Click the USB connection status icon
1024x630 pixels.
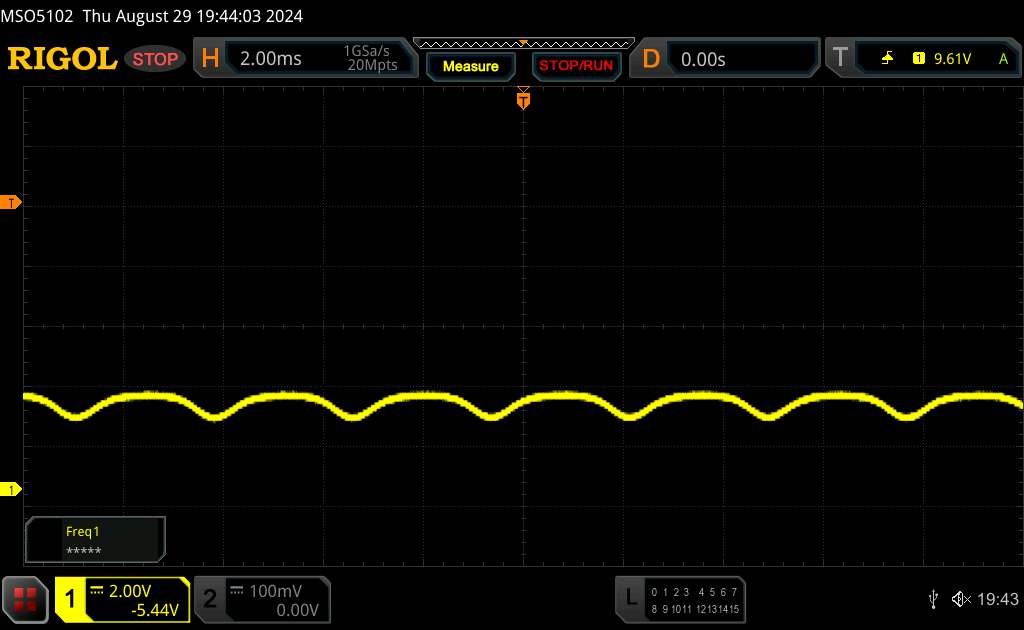tap(933, 598)
